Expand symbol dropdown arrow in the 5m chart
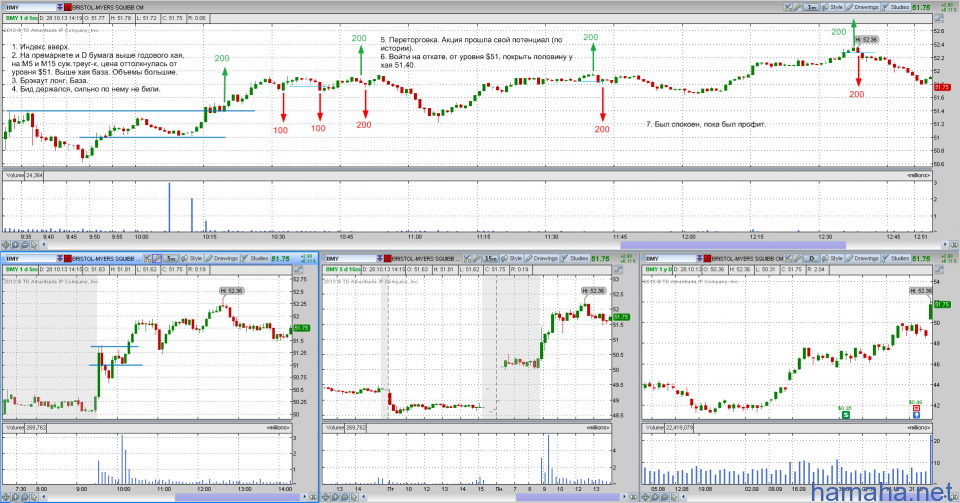The height and width of the screenshot is (503, 960). pos(59,259)
